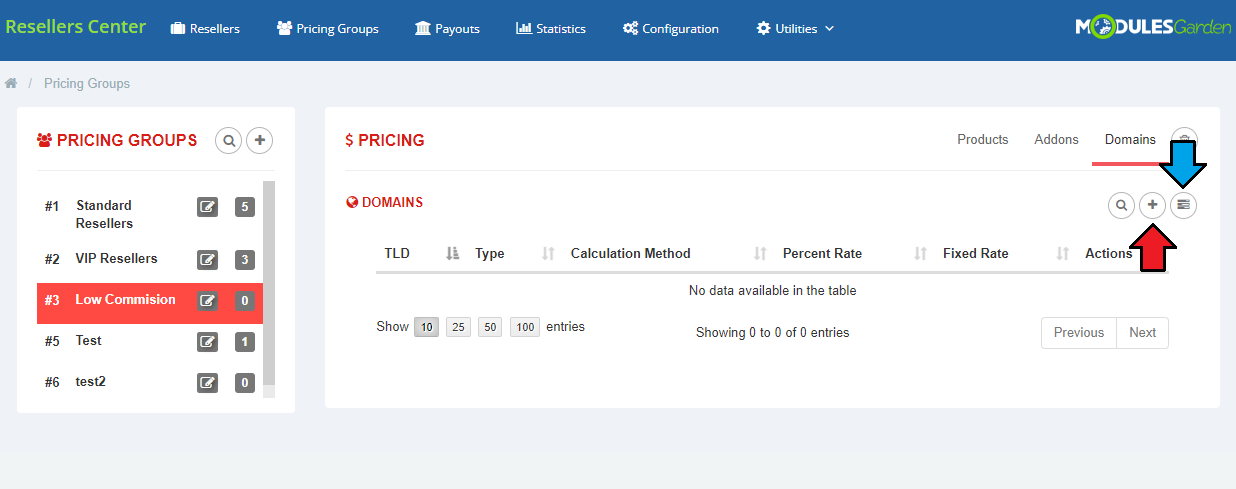Click test2 group count badge 0
The height and width of the screenshot is (489, 1236).
click(245, 382)
